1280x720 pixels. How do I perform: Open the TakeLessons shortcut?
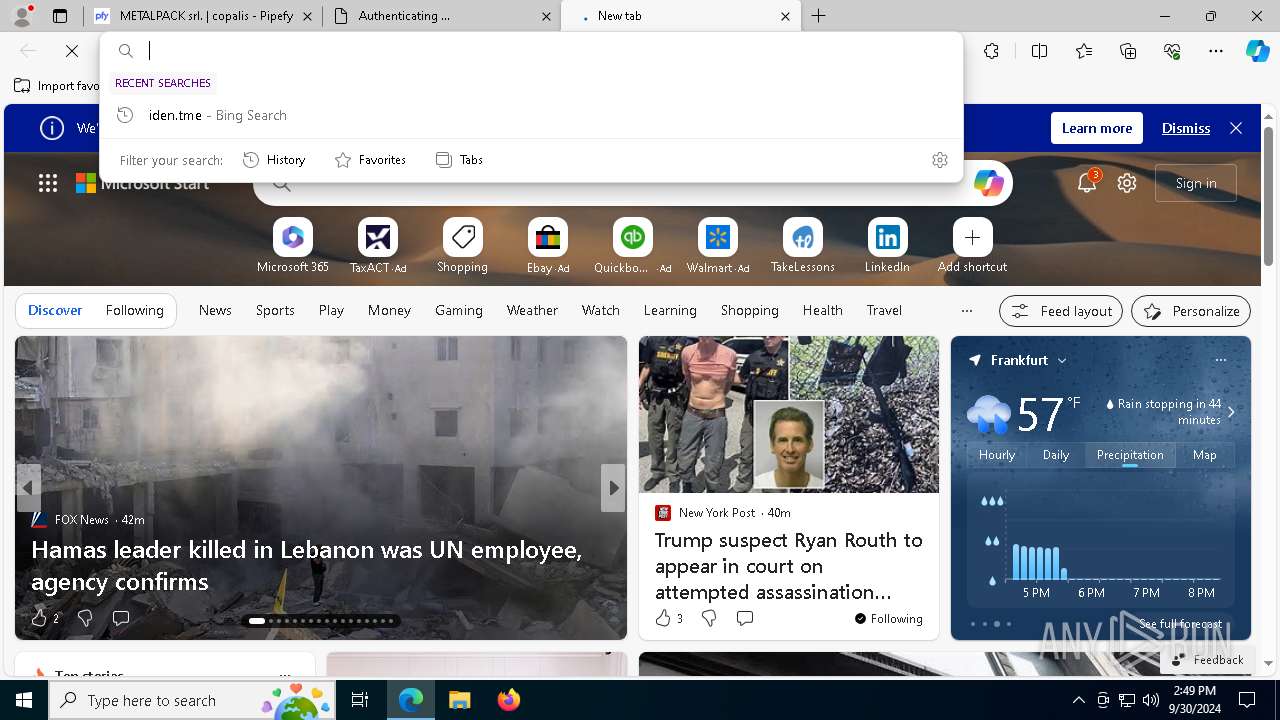[x=802, y=246]
